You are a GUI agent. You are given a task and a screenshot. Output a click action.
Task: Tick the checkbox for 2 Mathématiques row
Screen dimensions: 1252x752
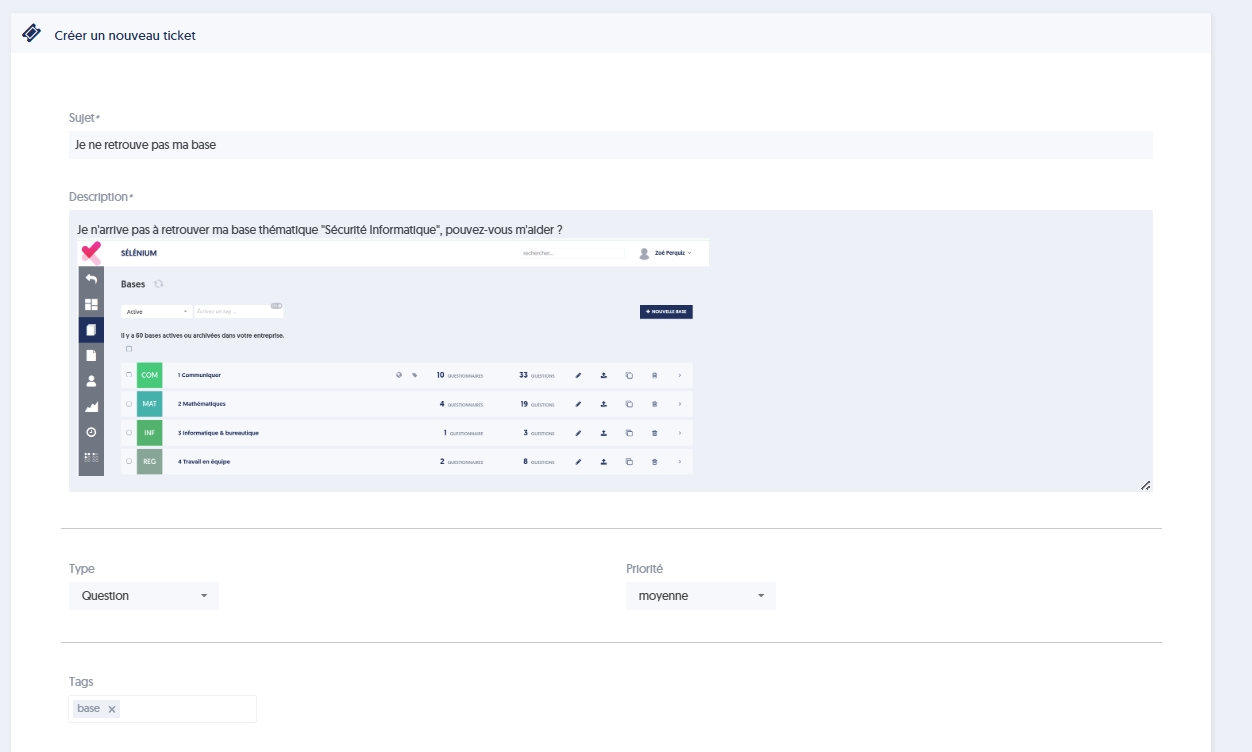[x=129, y=404]
